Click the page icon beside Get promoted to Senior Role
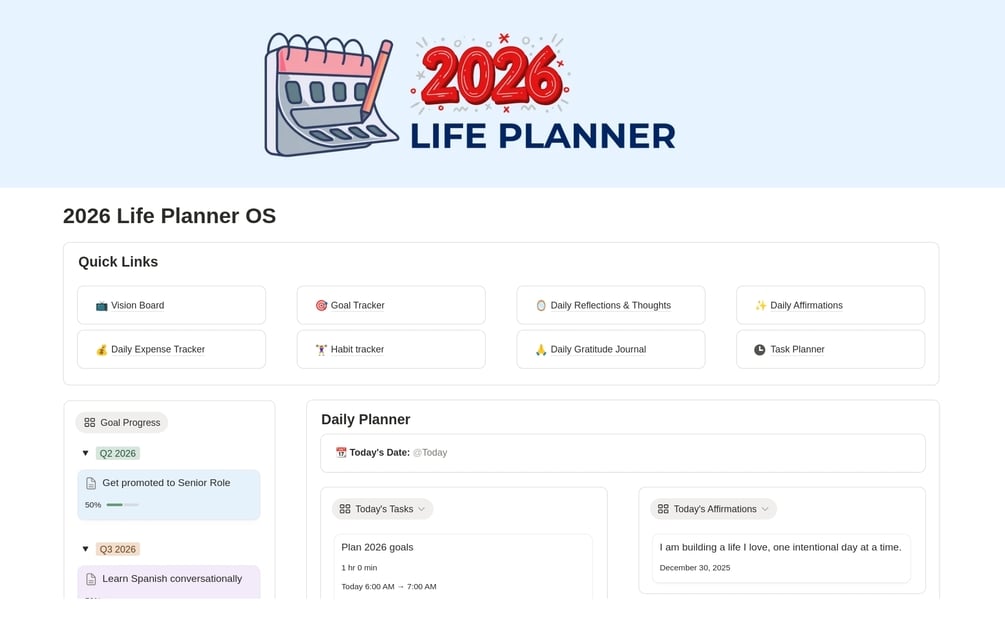This screenshot has height=628, width=1005. (x=91, y=483)
